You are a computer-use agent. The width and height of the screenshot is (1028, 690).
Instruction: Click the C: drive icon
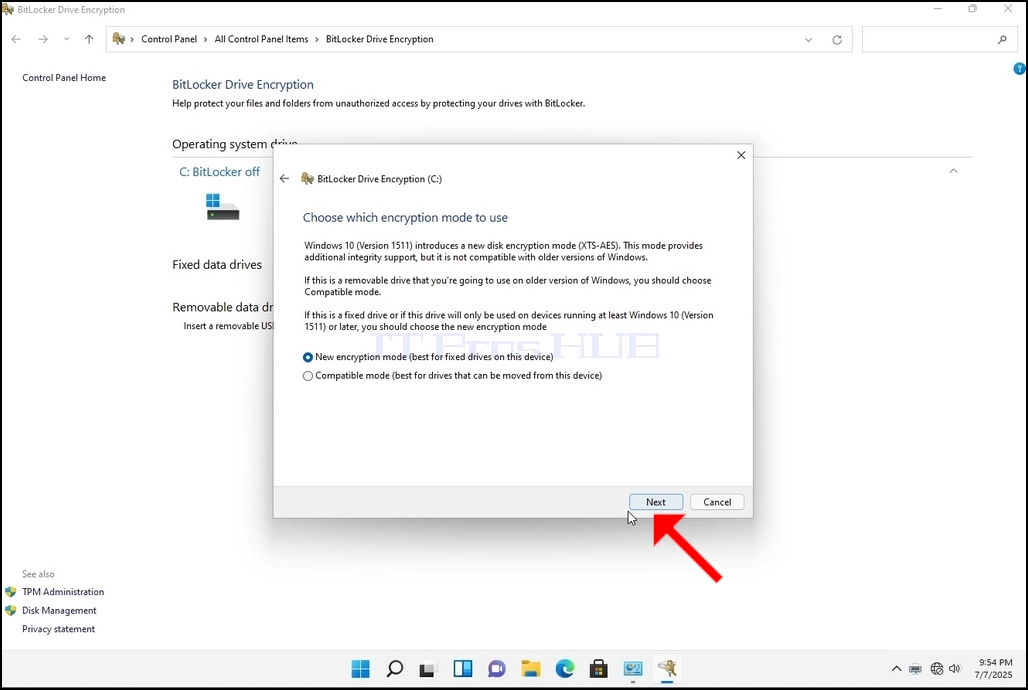pos(222,207)
